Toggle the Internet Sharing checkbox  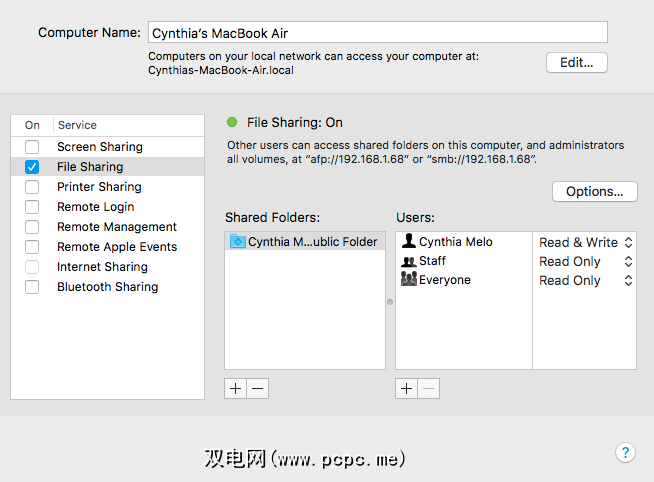point(32,267)
